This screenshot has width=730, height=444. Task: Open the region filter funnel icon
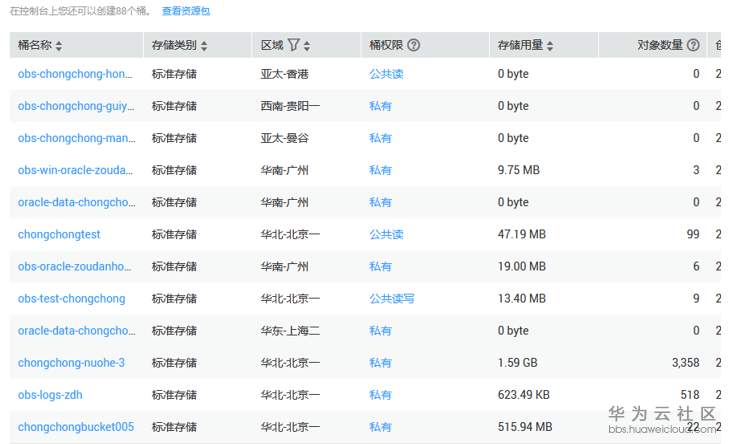click(293, 45)
